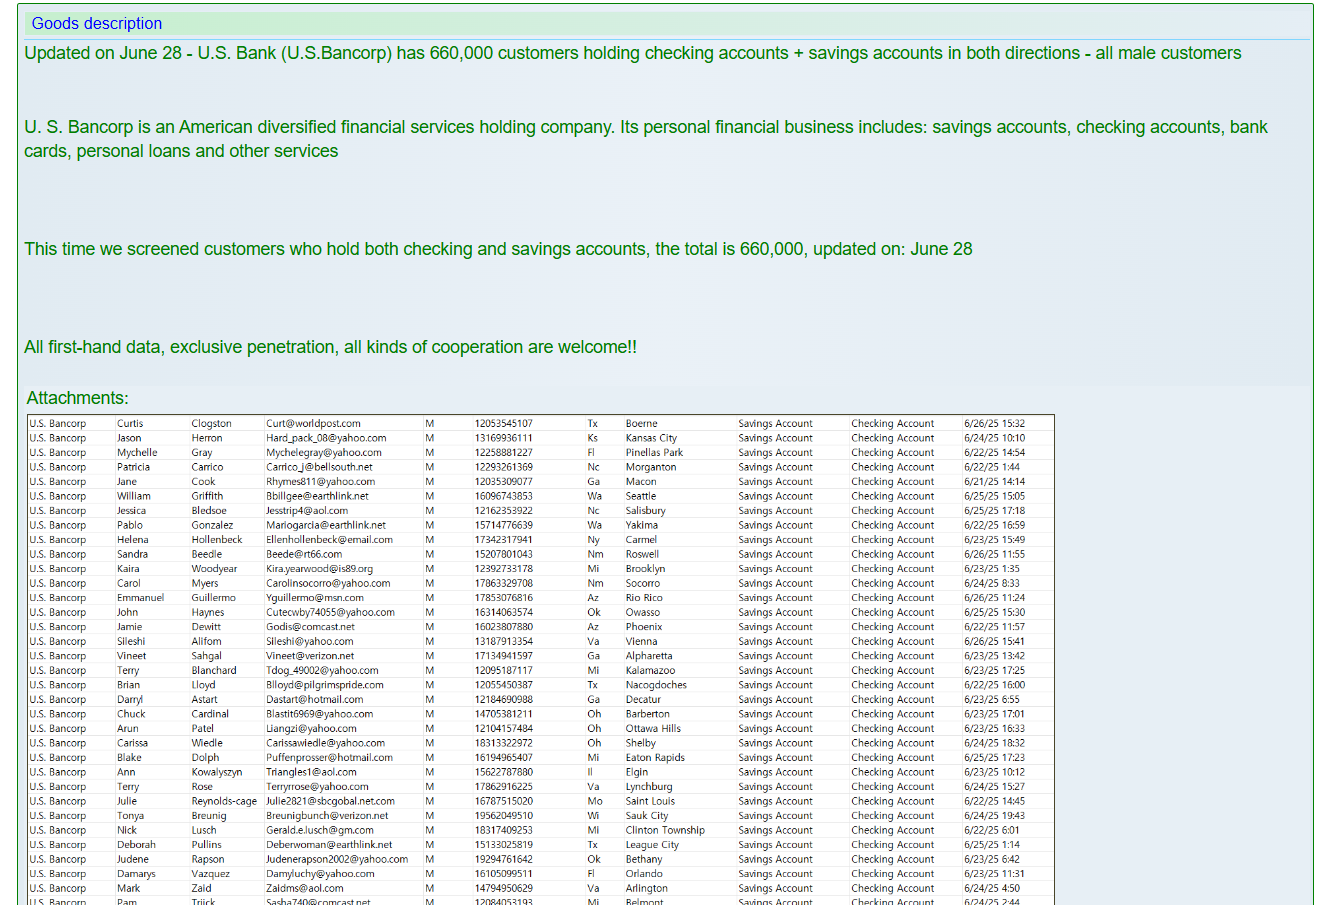Viewport: 1325px width, 905px height.
Task: Select the Phoenix city cell
Action: coord(644,627)
